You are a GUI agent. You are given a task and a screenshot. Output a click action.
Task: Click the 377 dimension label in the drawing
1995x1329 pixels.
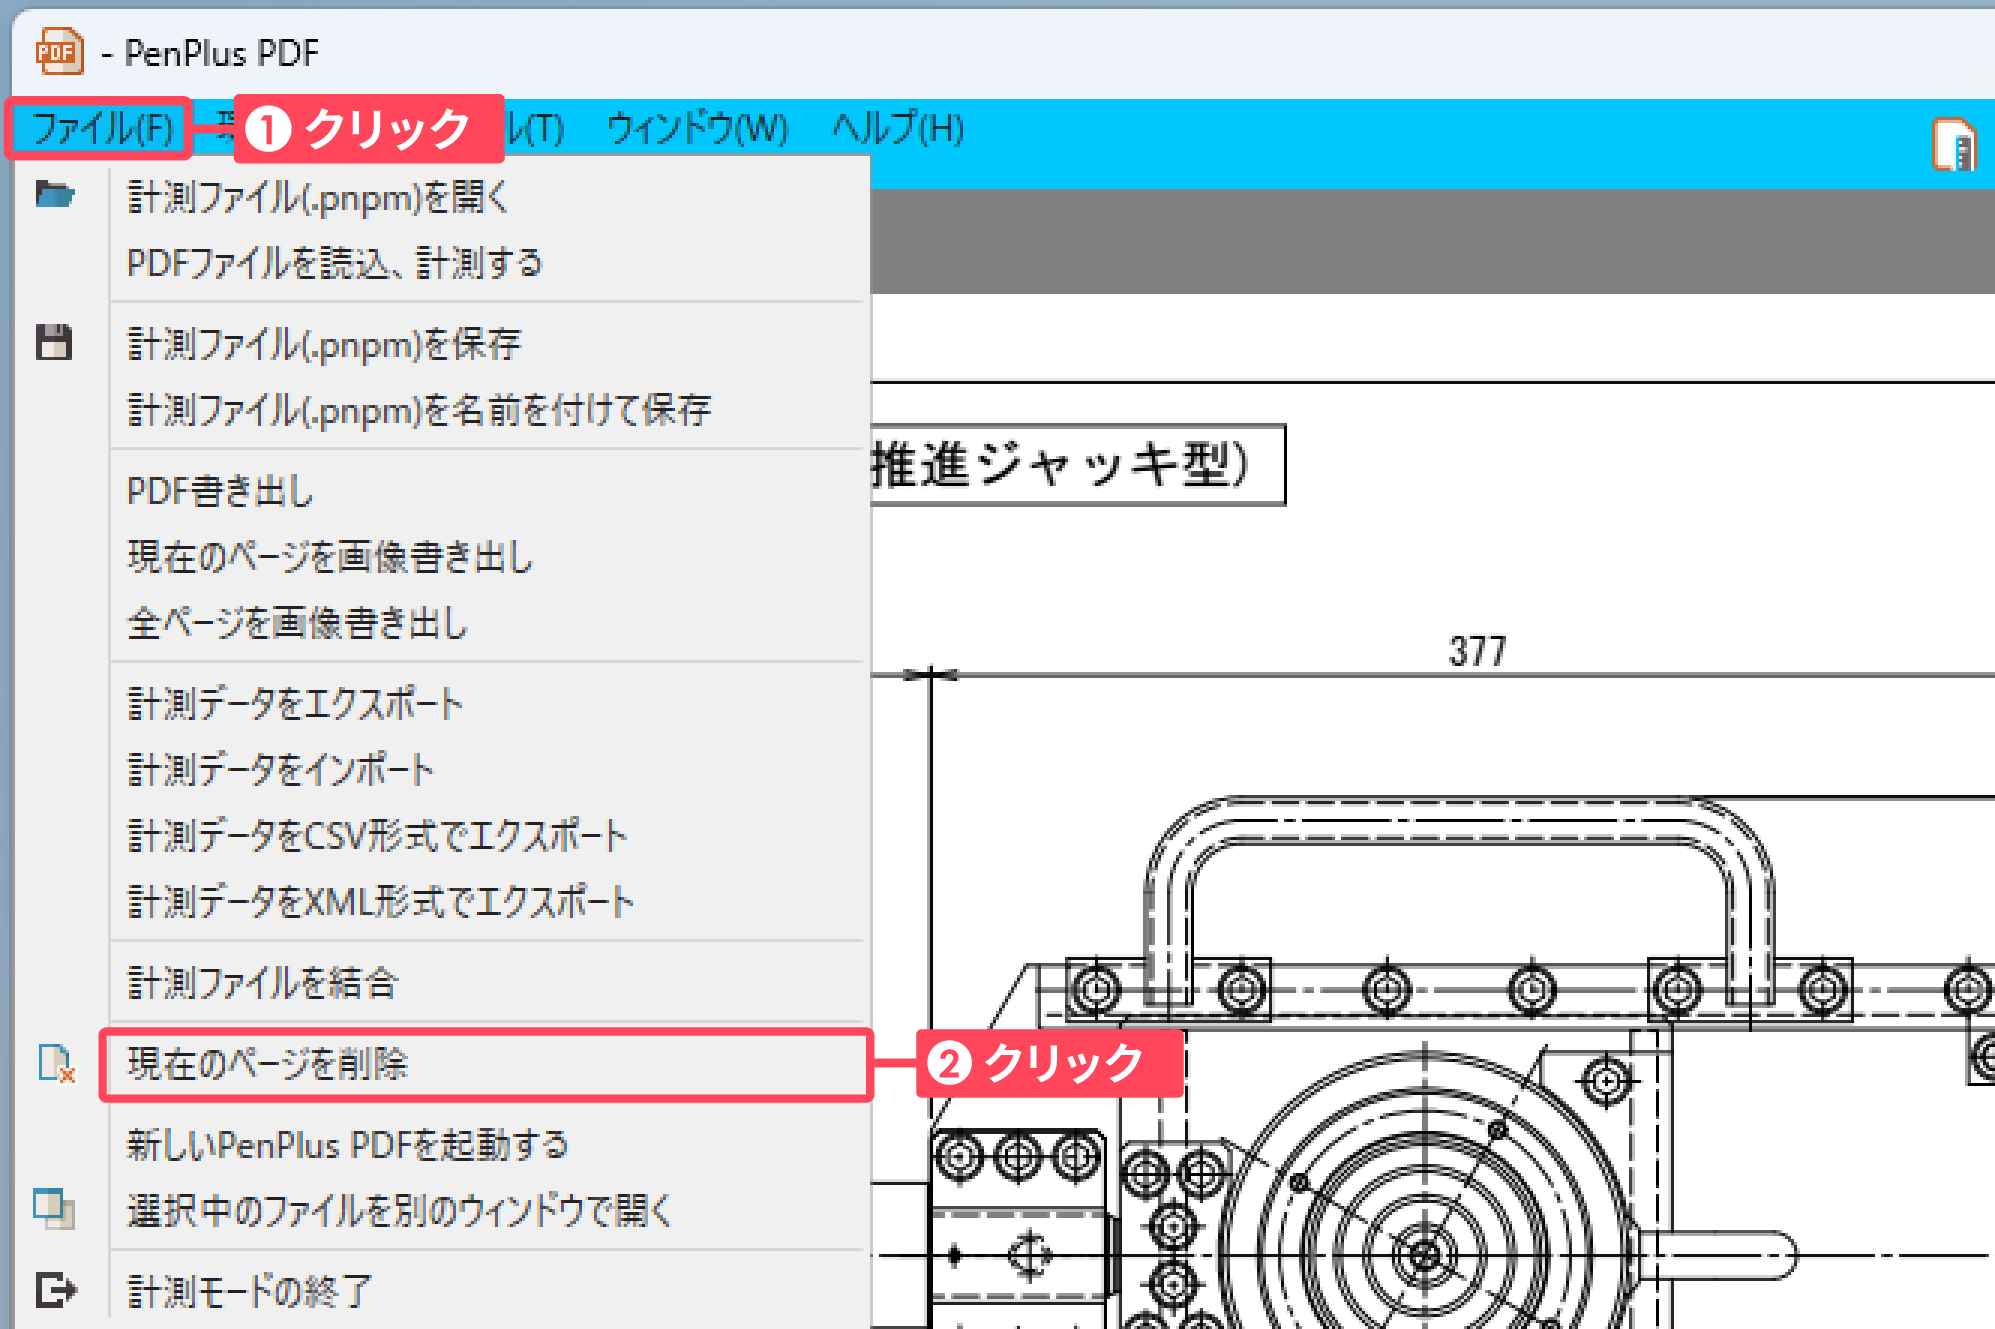(1477, 652)
